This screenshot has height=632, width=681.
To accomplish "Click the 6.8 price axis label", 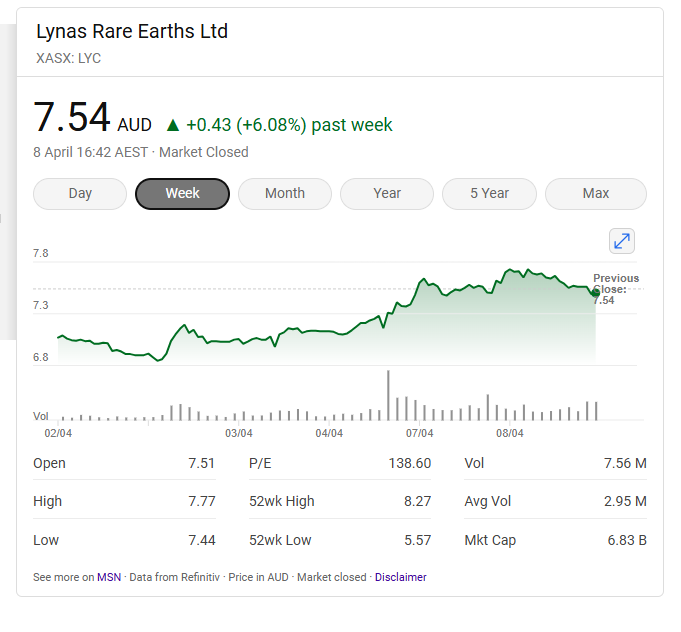I will coord(41,357).
